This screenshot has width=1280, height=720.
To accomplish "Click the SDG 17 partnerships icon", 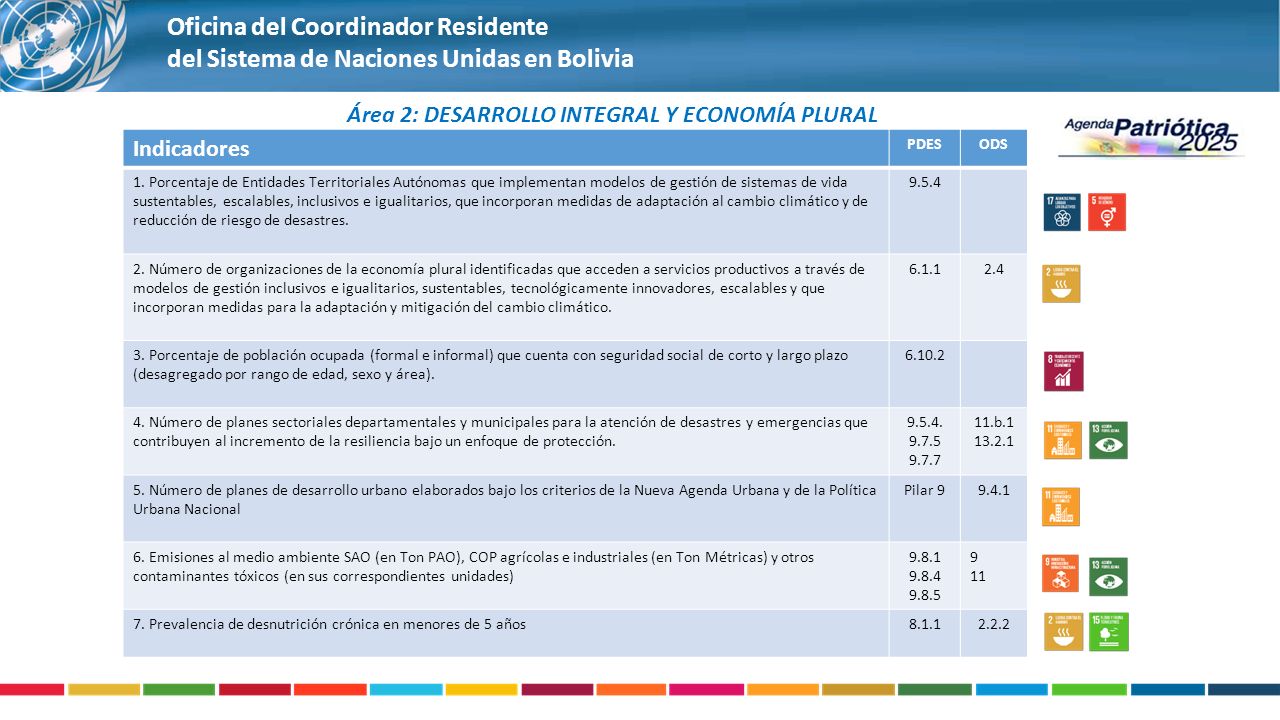I will pyautogui.click(x=1062, y=212).
